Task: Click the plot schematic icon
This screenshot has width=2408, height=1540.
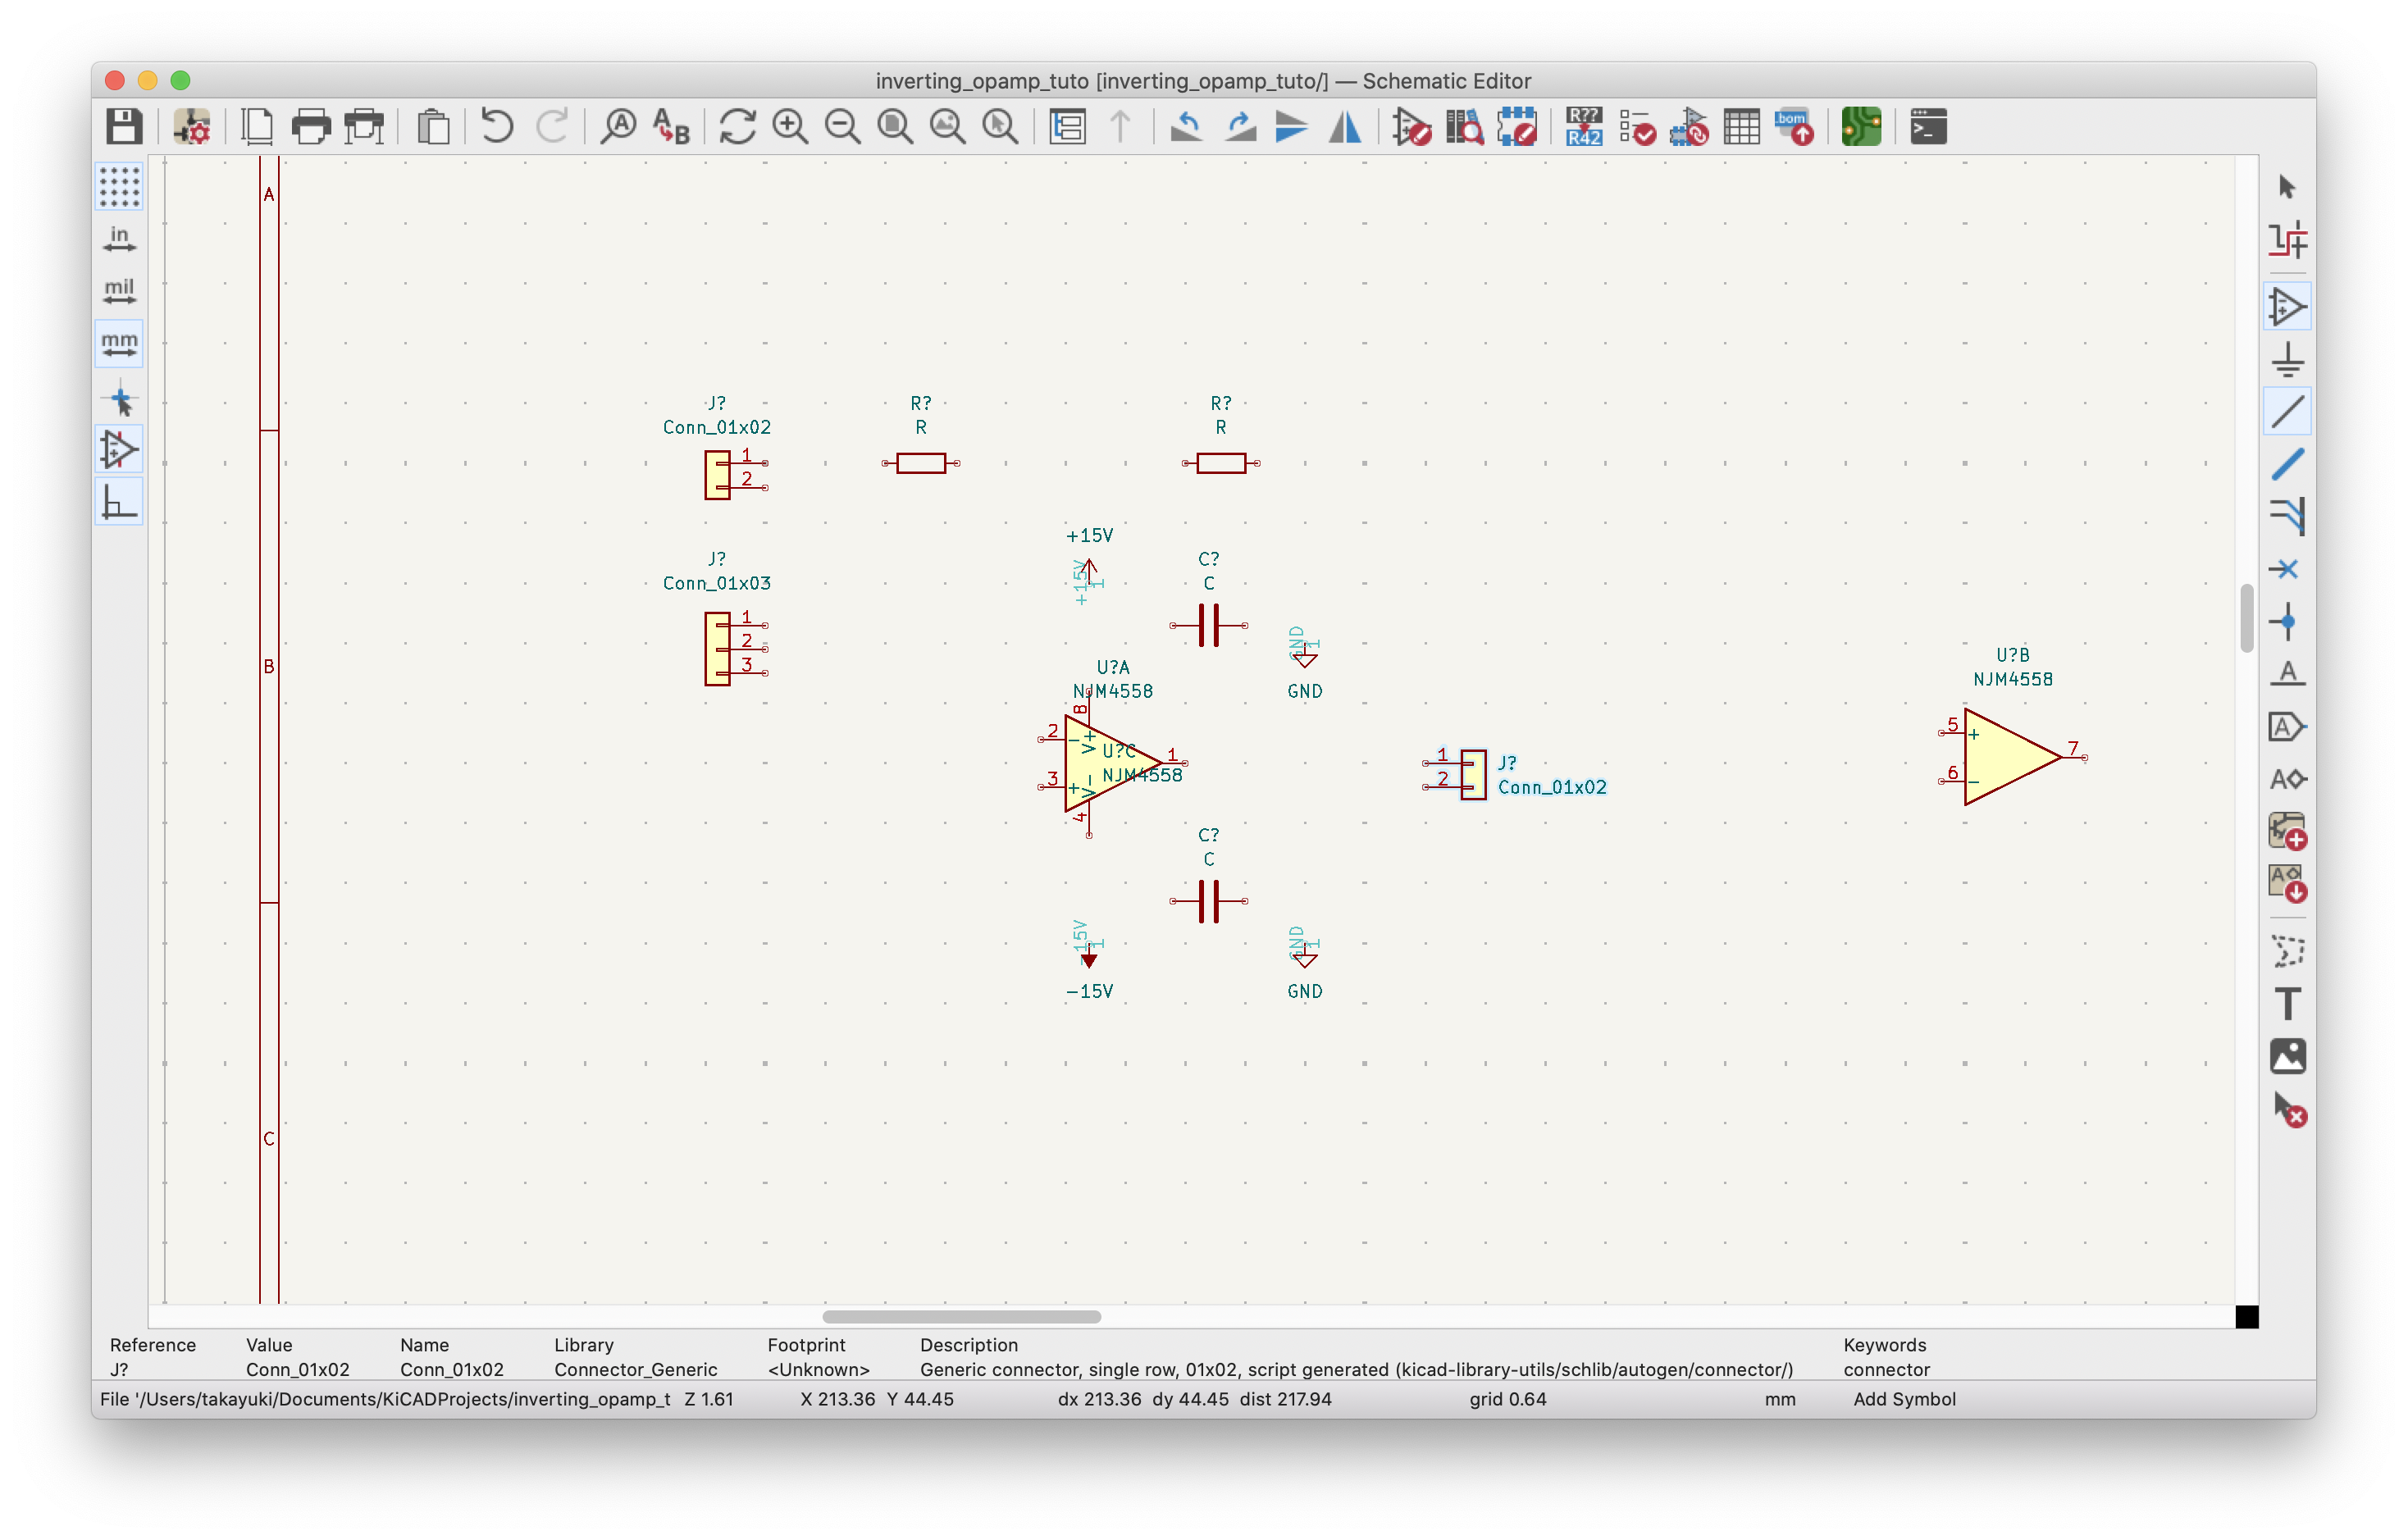Action: tap(364, 127)
